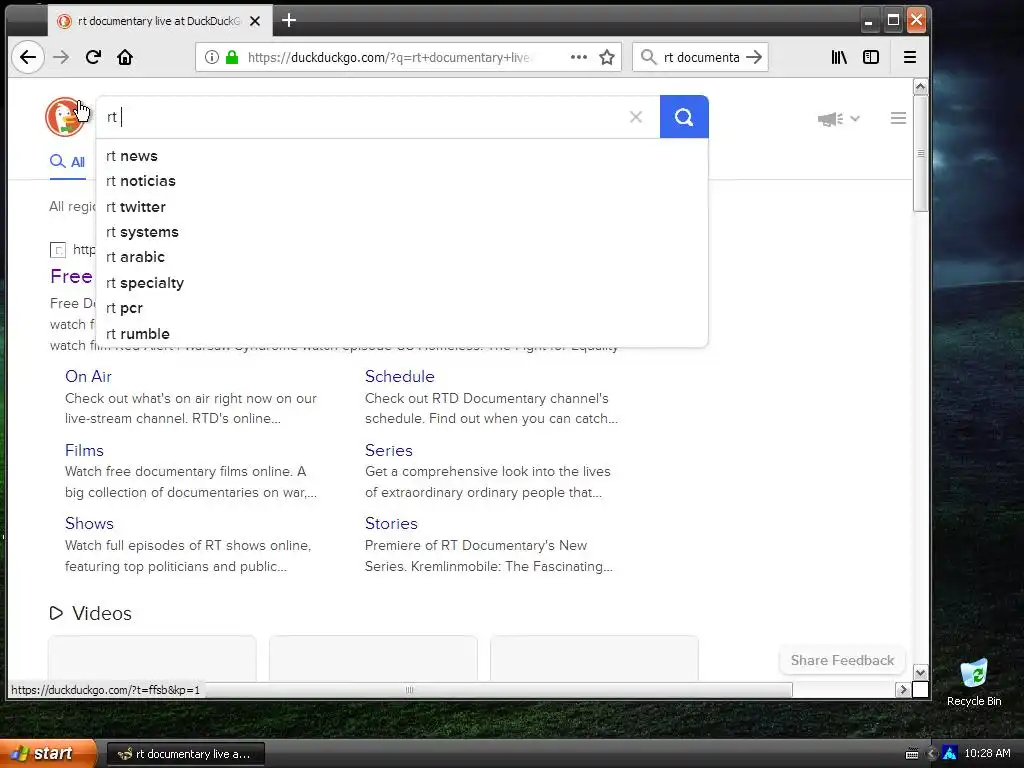Choose suggestion rt rumble
1024x768 pixels.
click(402, 334)
